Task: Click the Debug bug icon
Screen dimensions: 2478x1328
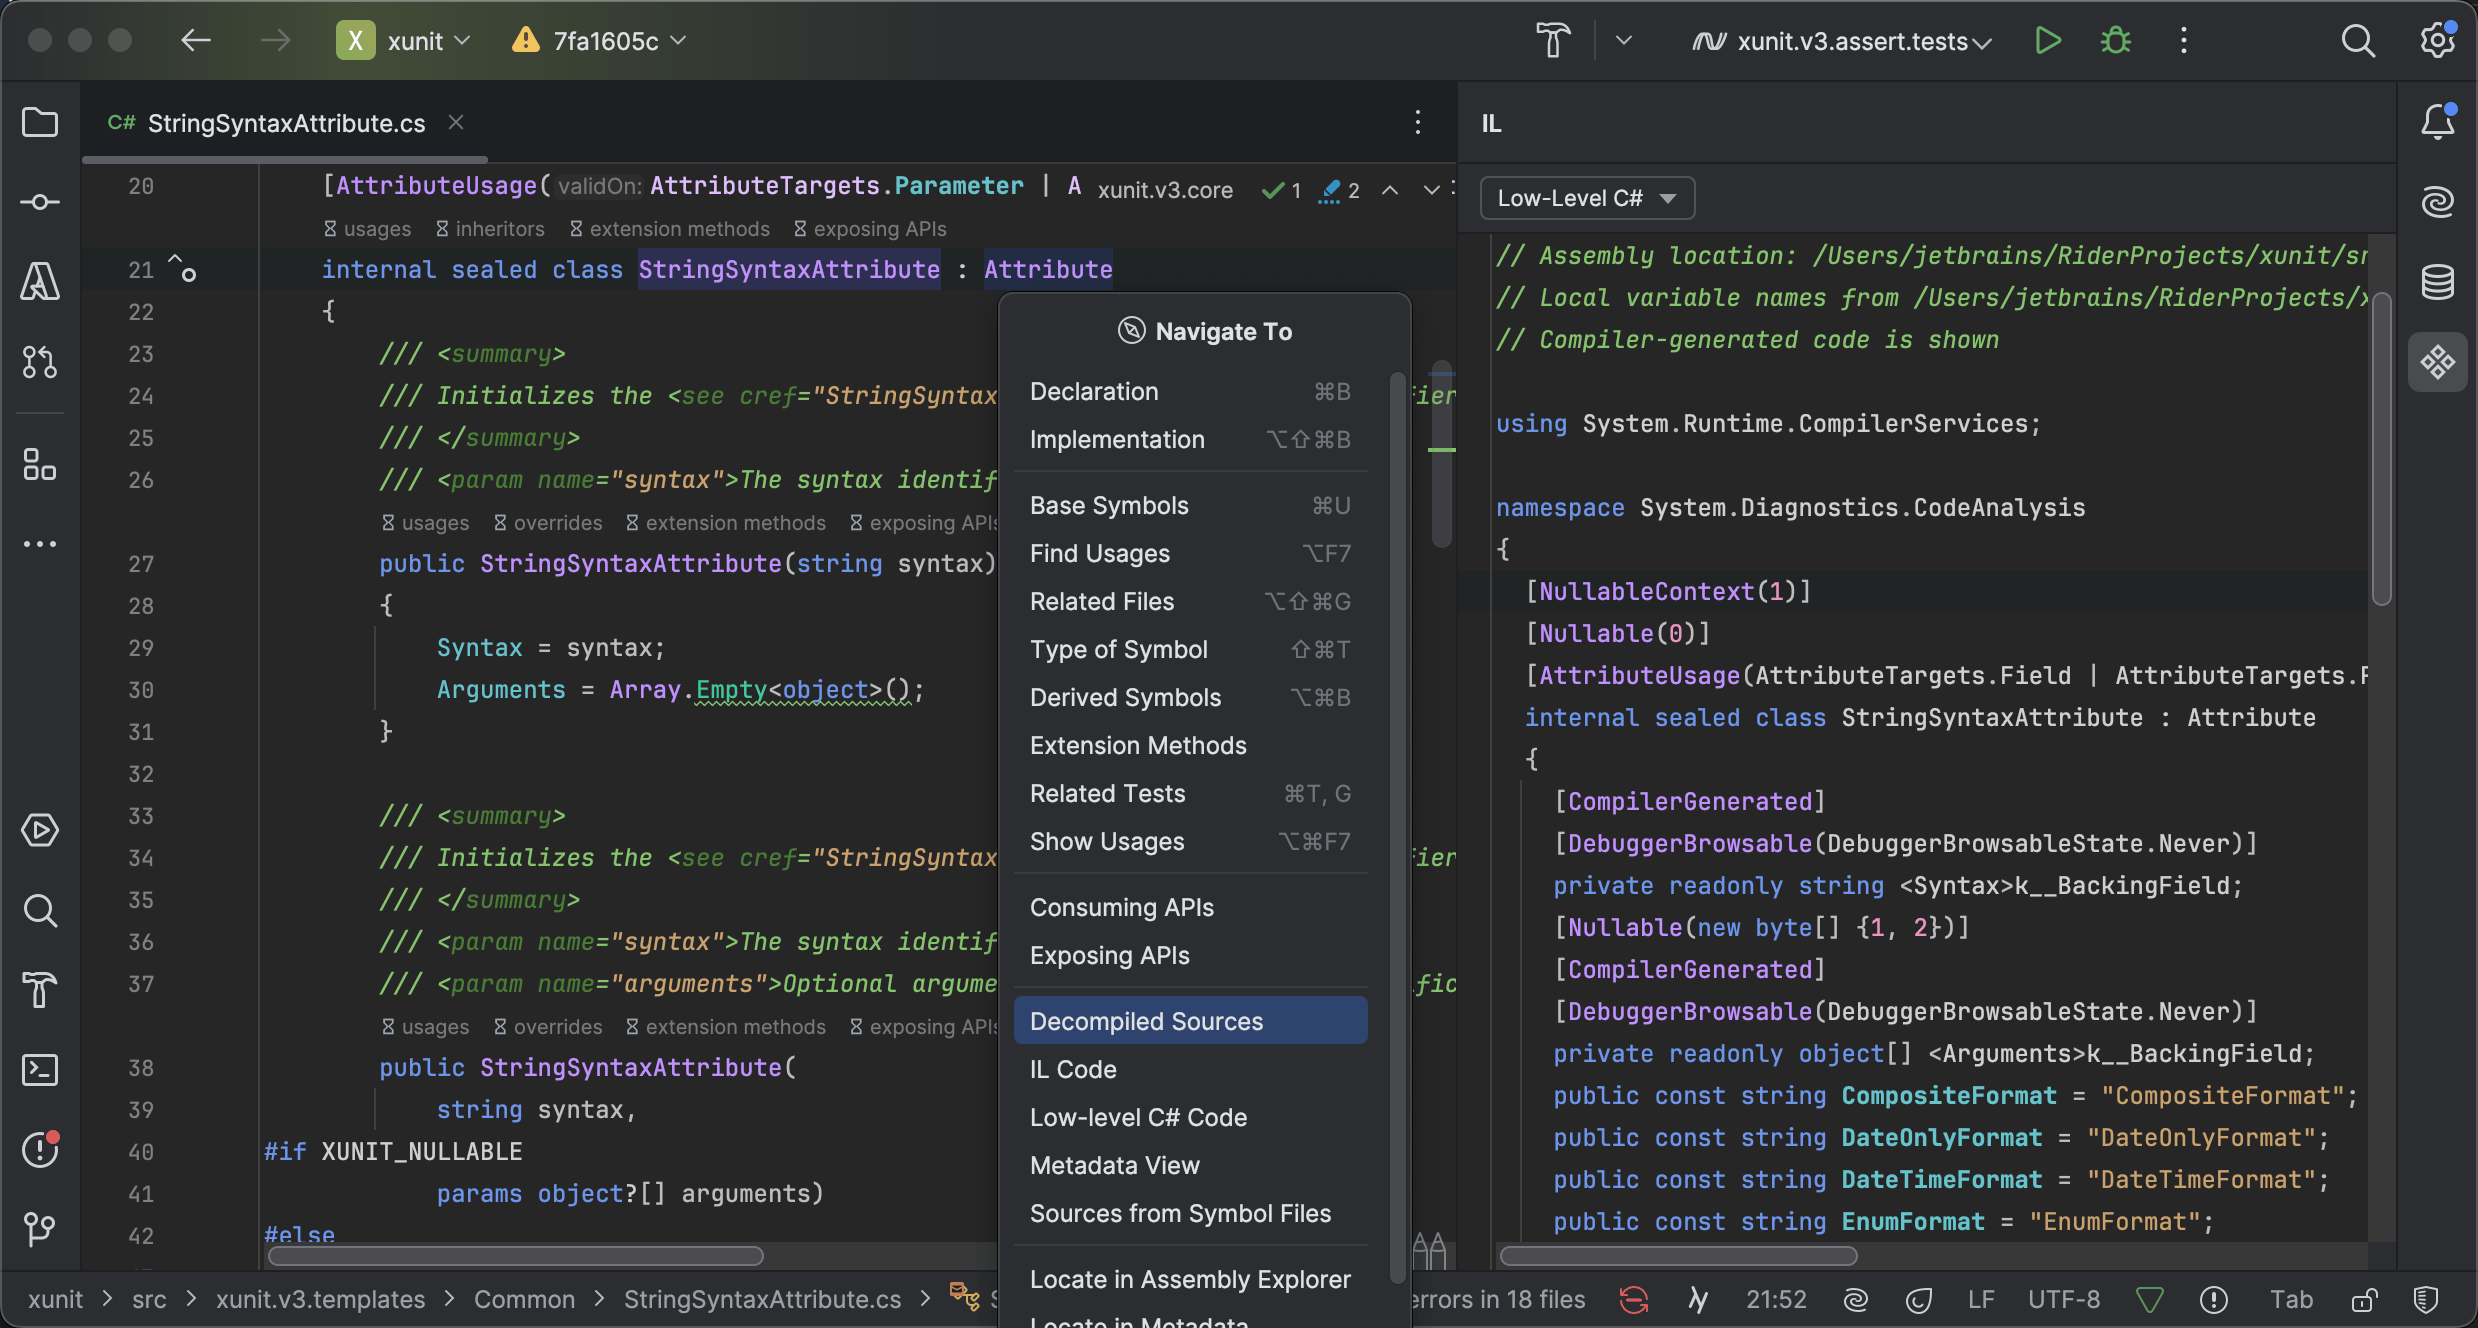Action: (2115, 41)
